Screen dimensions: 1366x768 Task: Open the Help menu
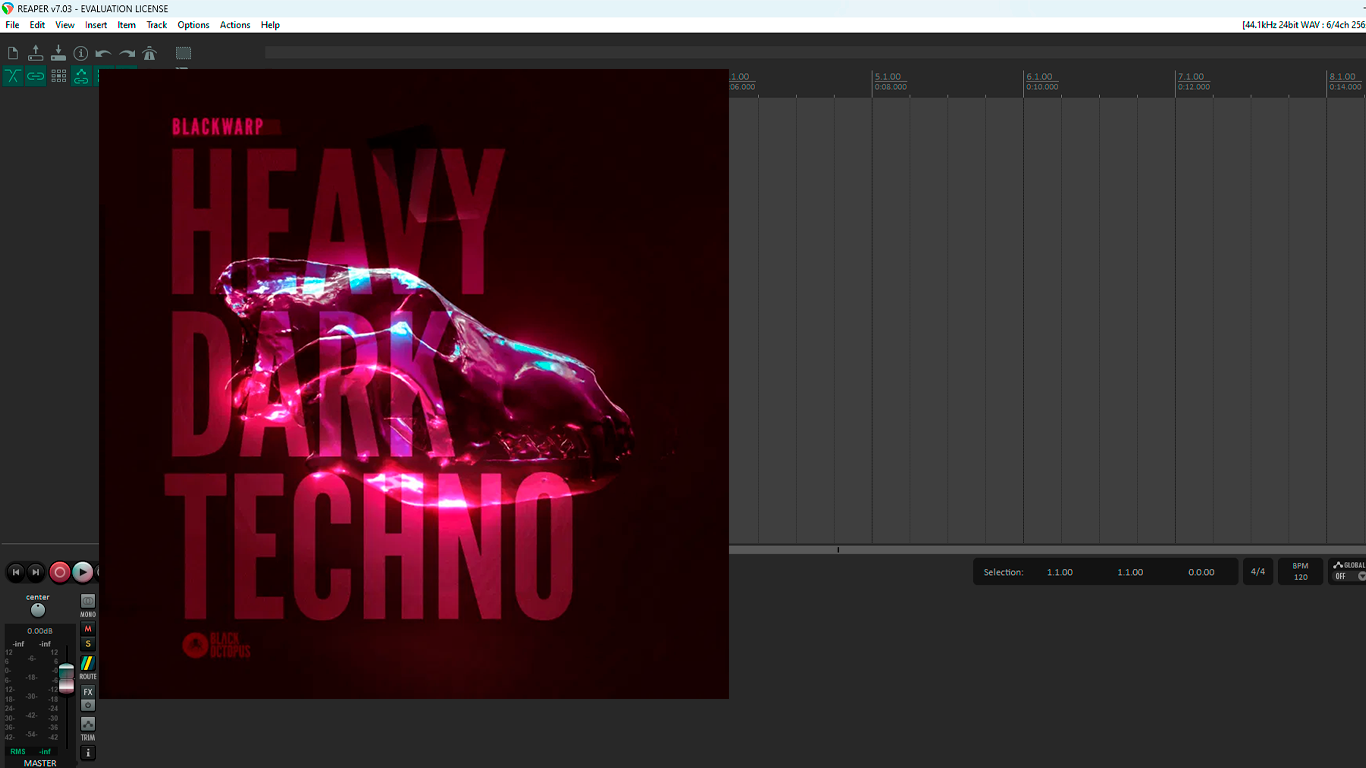coord(270,25)
